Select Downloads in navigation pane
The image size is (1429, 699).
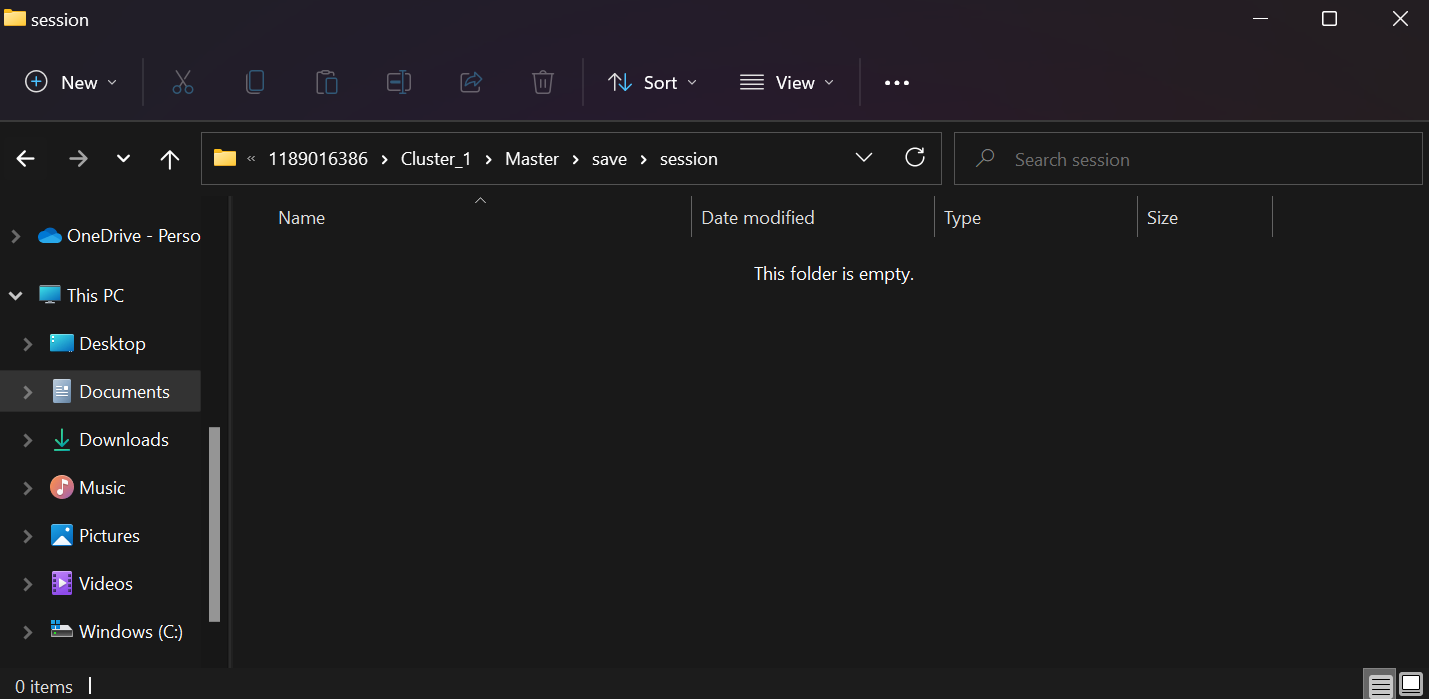click(123, 440)
